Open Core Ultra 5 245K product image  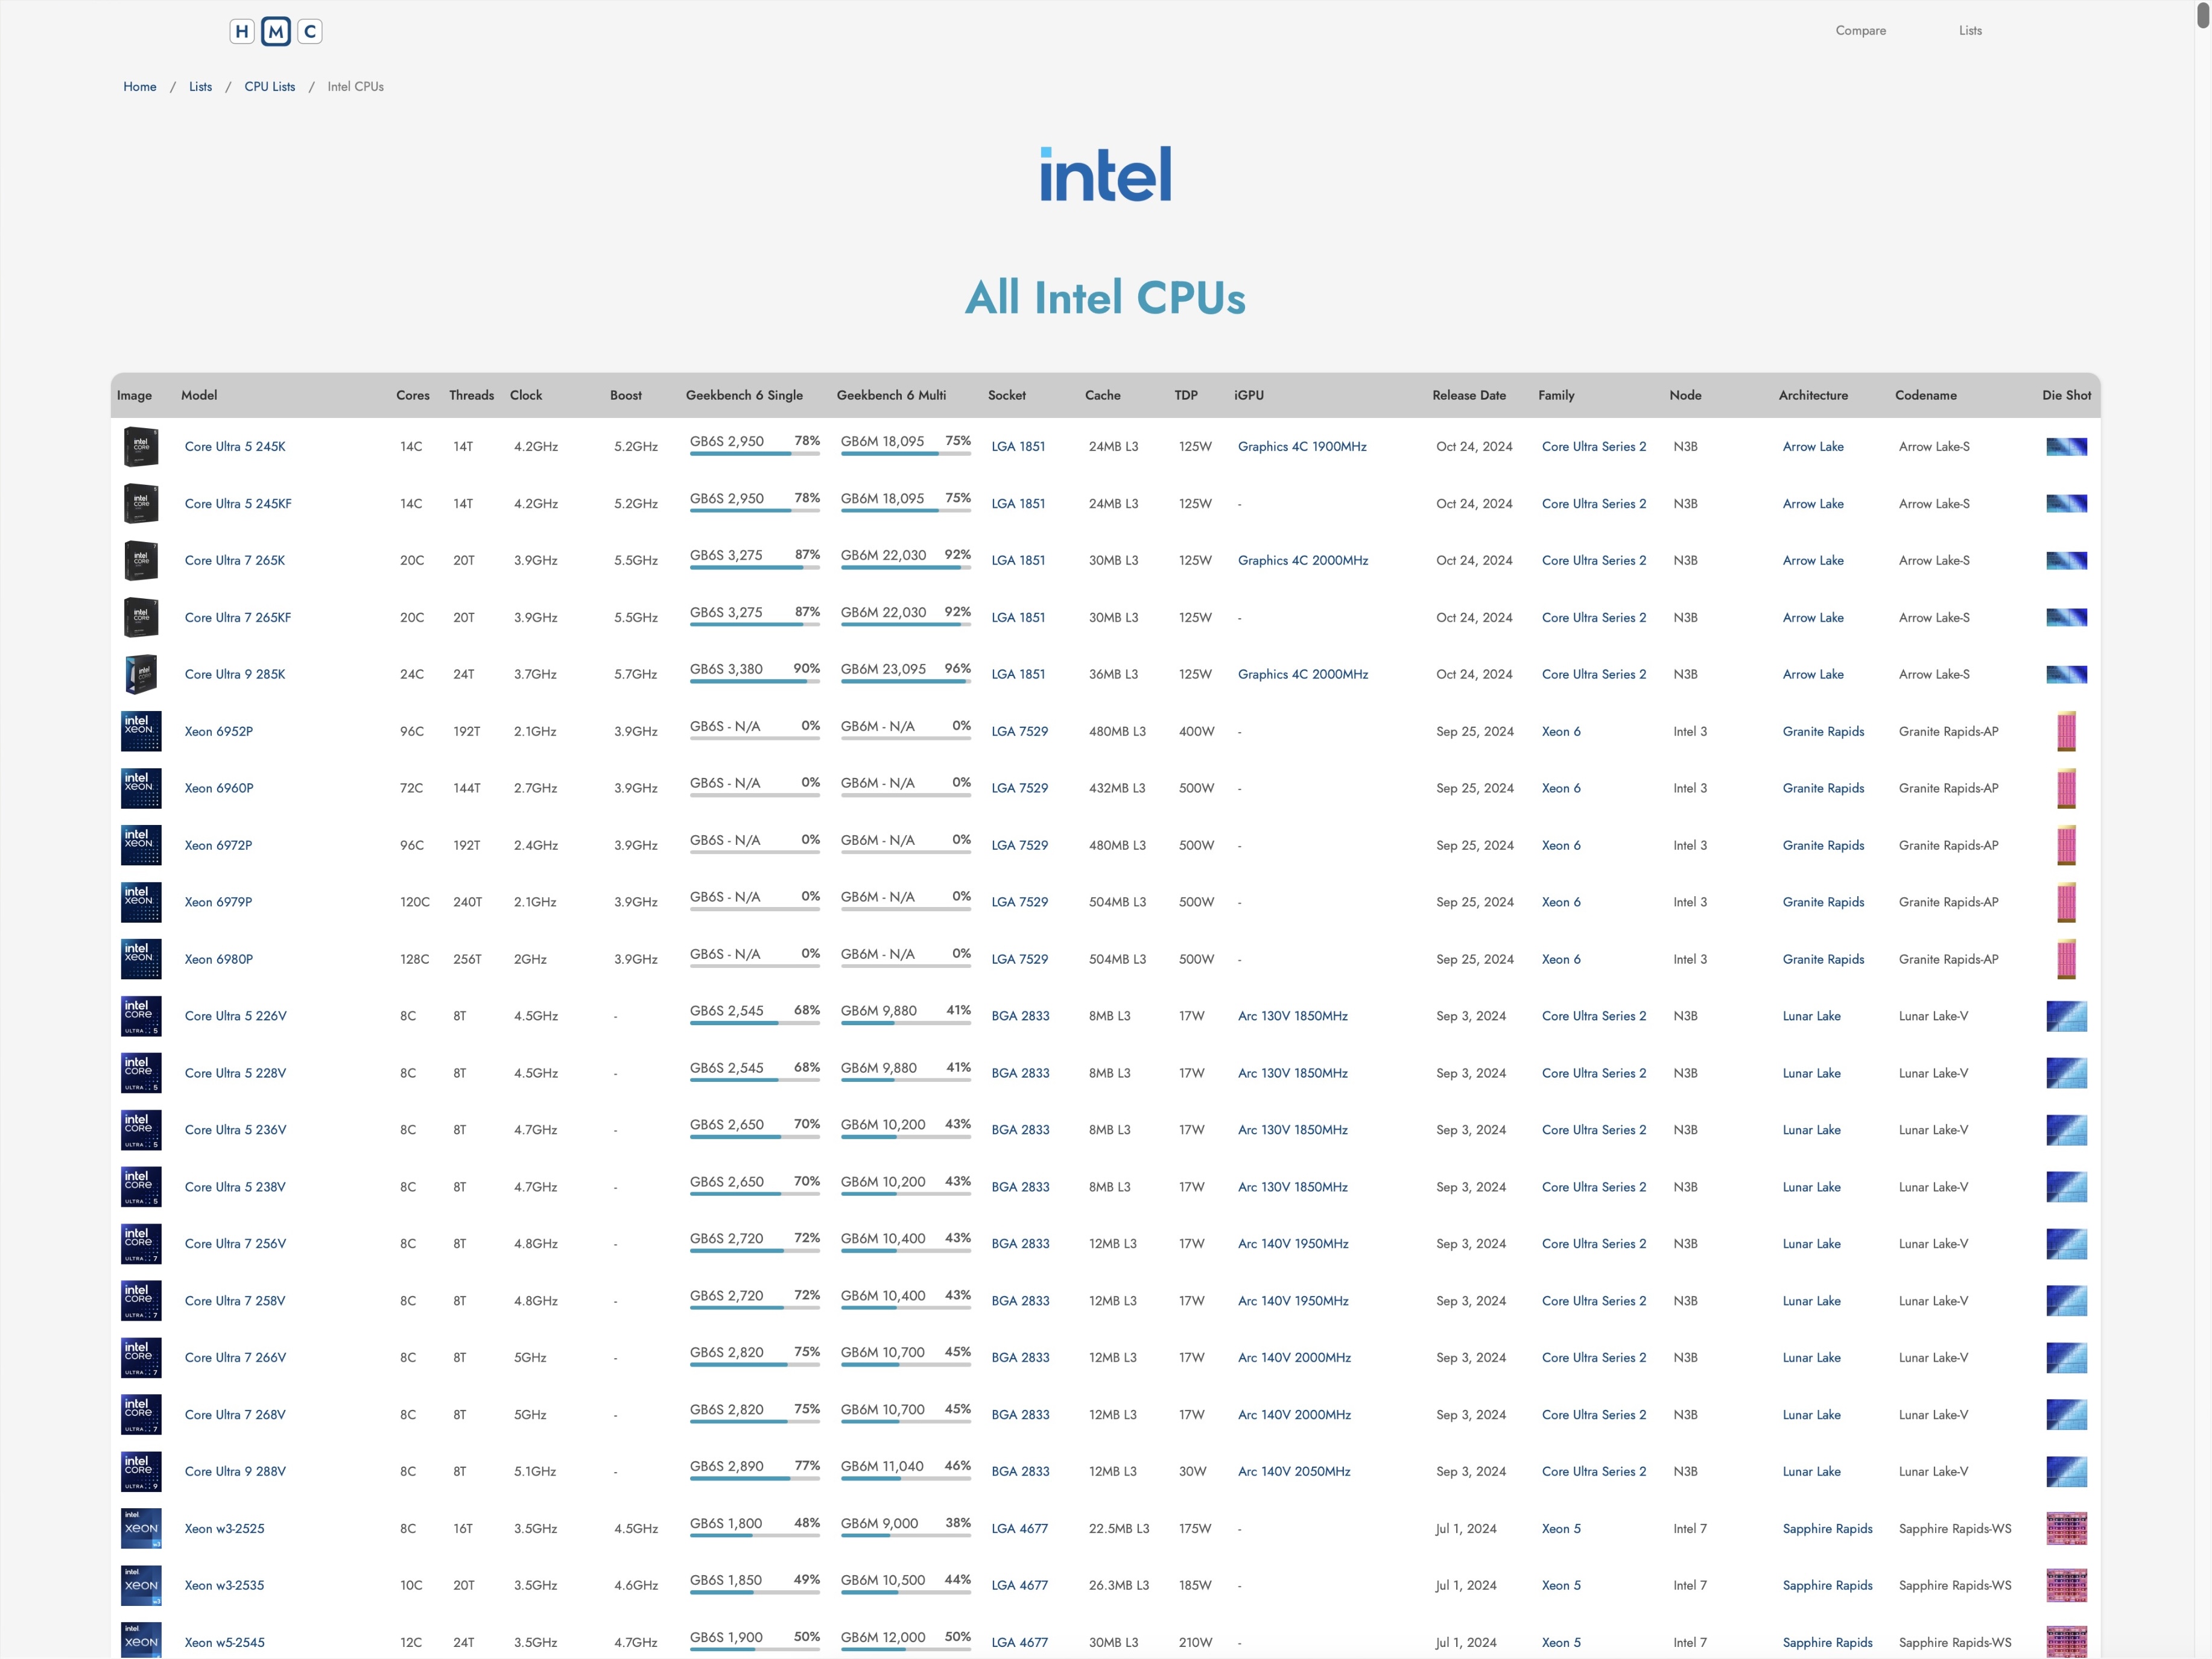pyautogui.click(x=141, y=447)
